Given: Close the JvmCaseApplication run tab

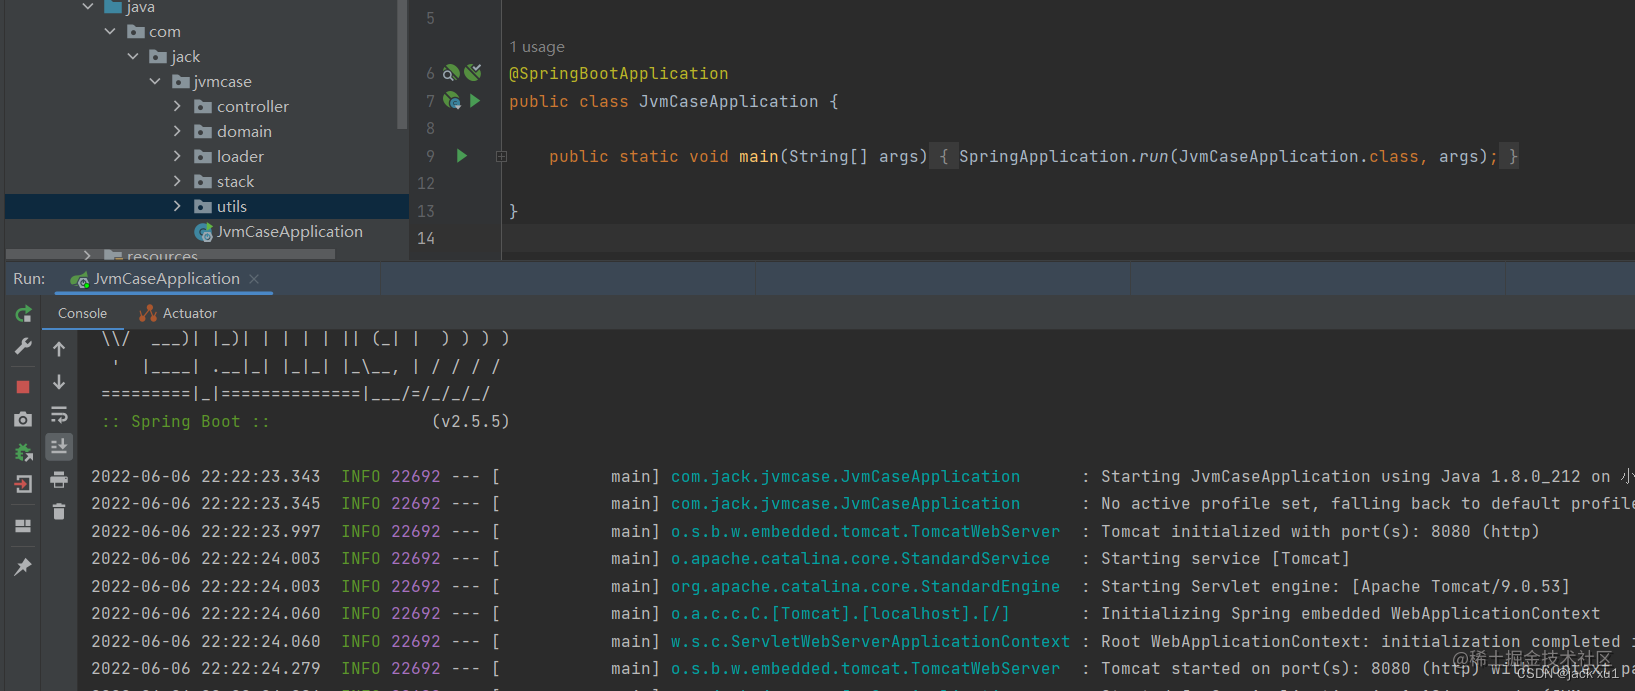Looking at the screenshot, I should coord(254,279).
